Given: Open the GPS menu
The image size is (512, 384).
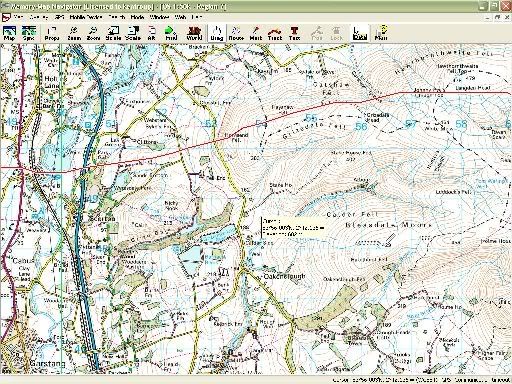Looking at the screenshot, I should click(x=59, y=17).
